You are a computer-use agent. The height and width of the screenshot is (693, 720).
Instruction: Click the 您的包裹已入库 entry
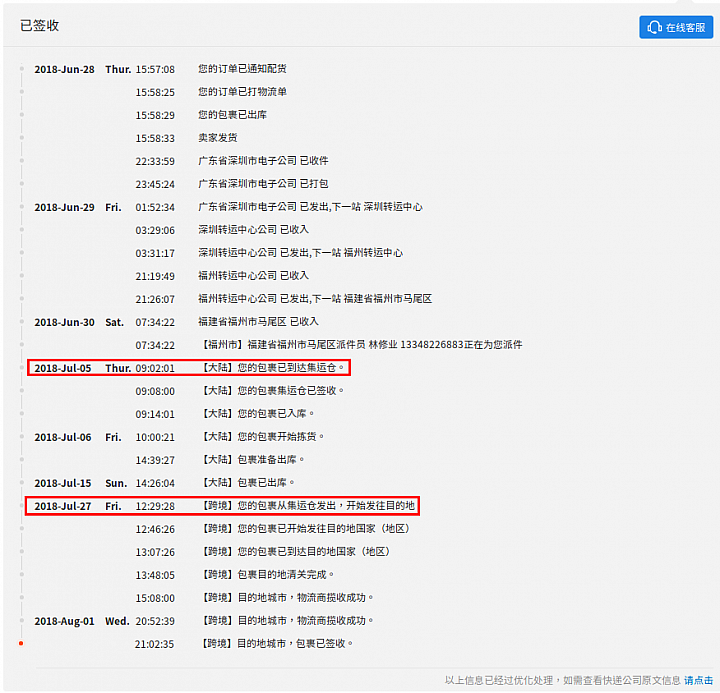pos(258,413)
